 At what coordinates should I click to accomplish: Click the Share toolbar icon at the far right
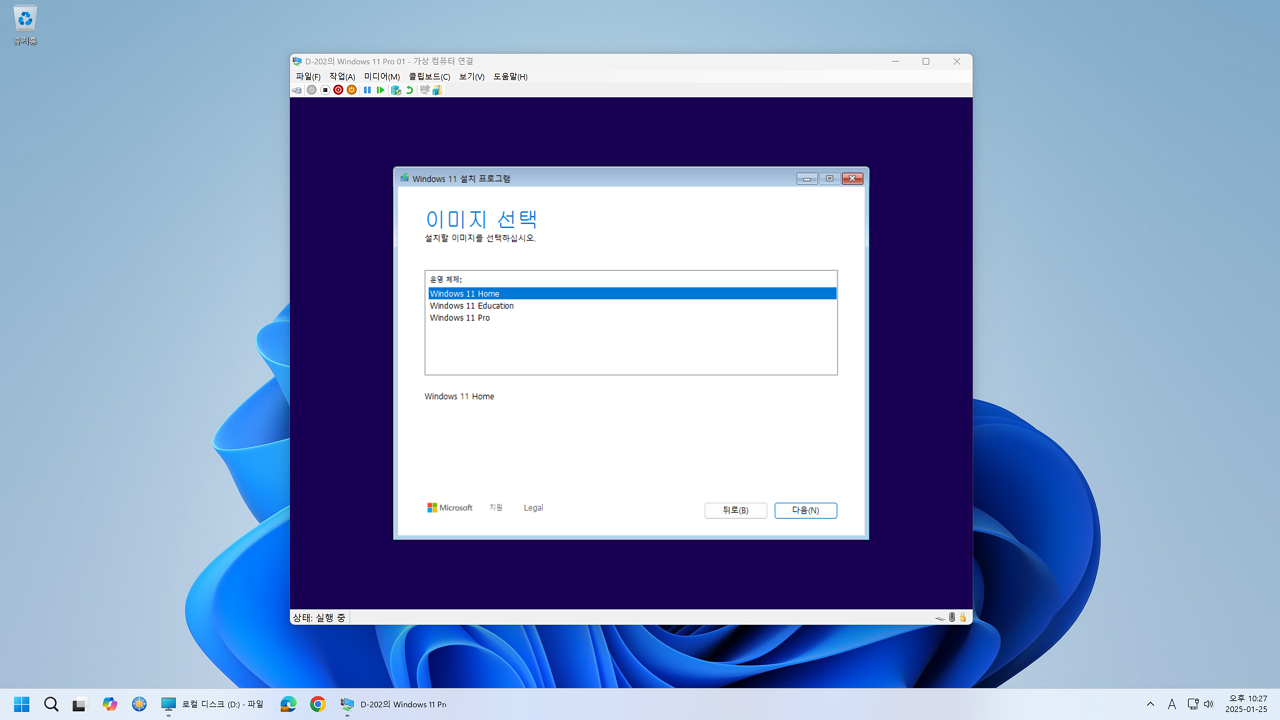coord(437,90)
